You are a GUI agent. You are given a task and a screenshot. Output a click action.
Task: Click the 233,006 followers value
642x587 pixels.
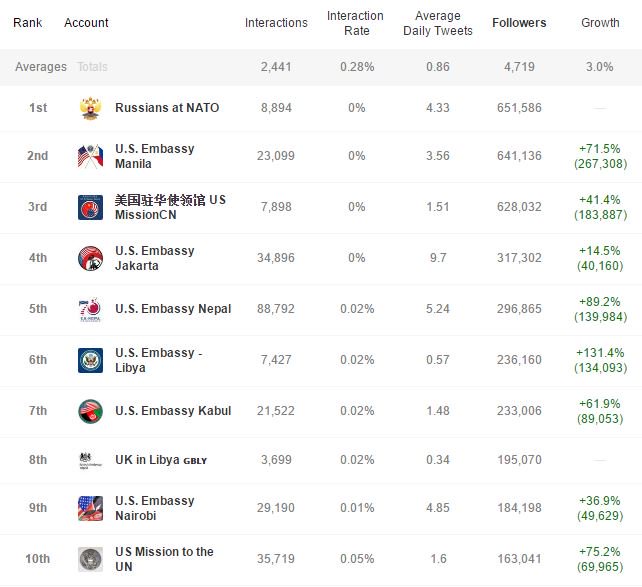click(519, 411)
